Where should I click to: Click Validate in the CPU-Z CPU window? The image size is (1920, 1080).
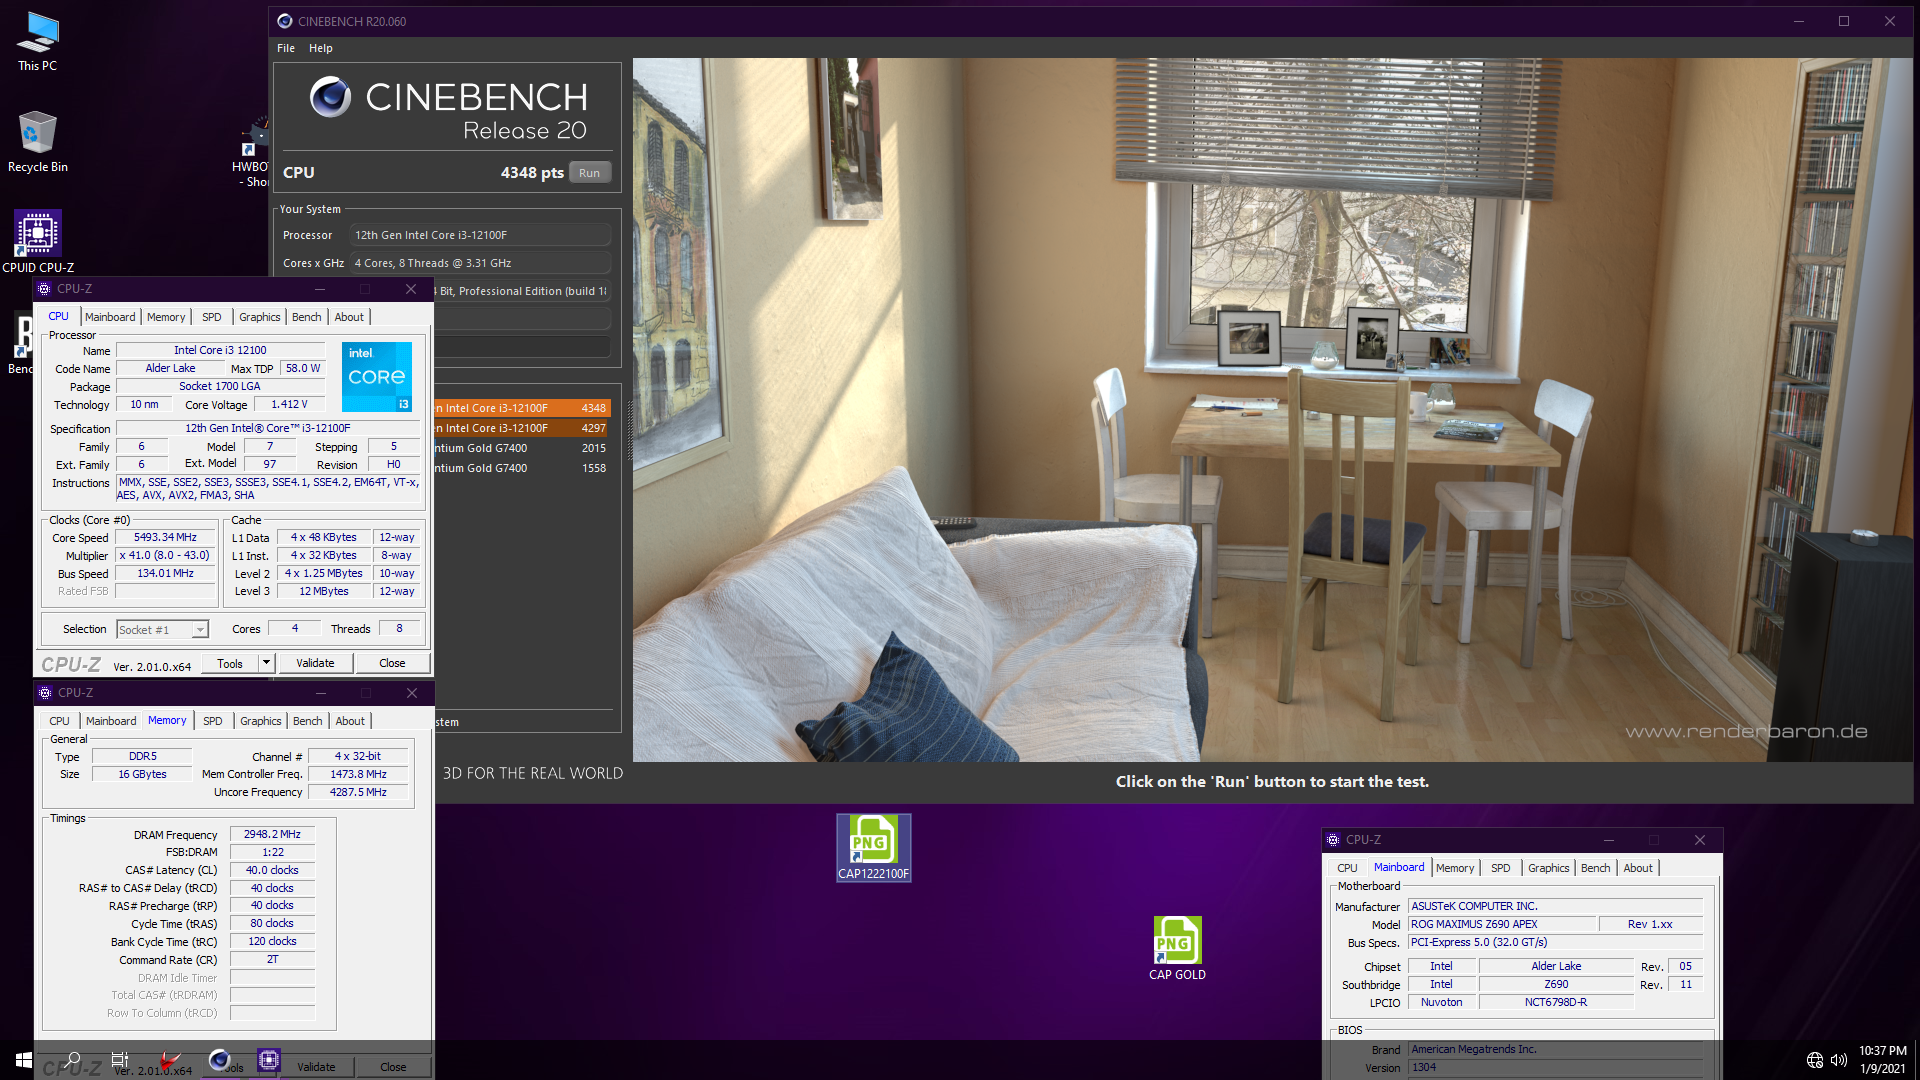point(315,663)
